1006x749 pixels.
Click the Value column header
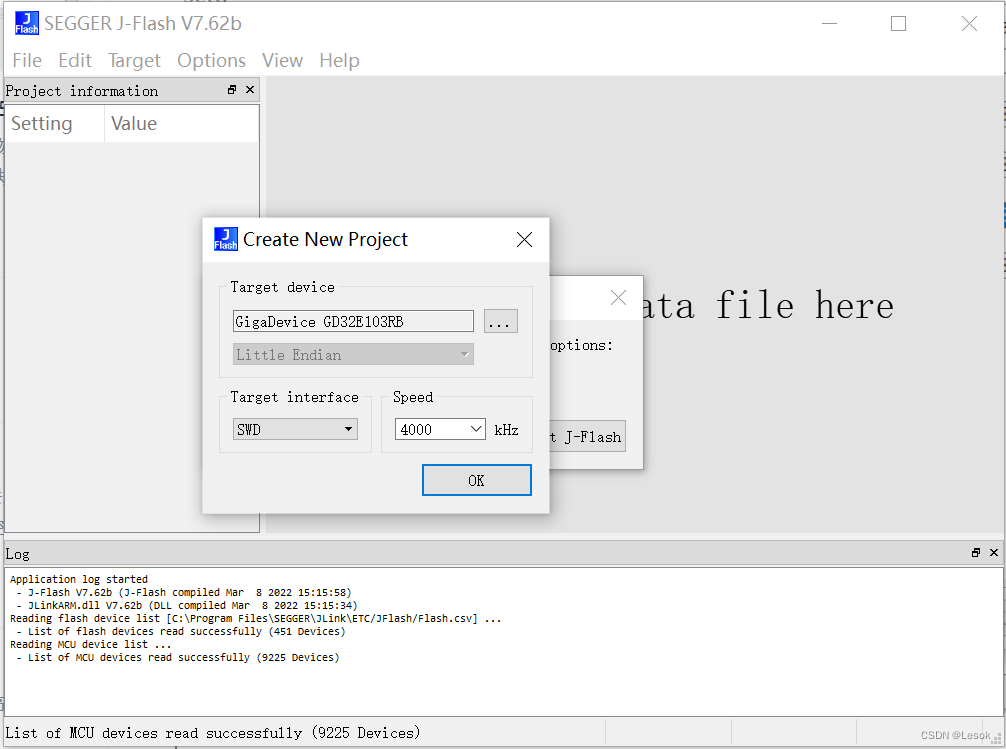point(182,123)
